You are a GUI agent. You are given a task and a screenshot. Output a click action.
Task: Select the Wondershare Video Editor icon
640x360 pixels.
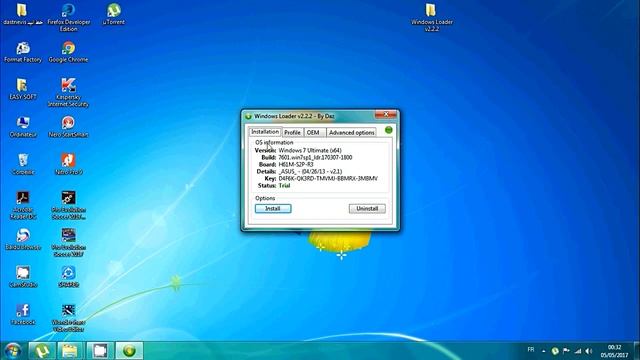coord(68,318)
